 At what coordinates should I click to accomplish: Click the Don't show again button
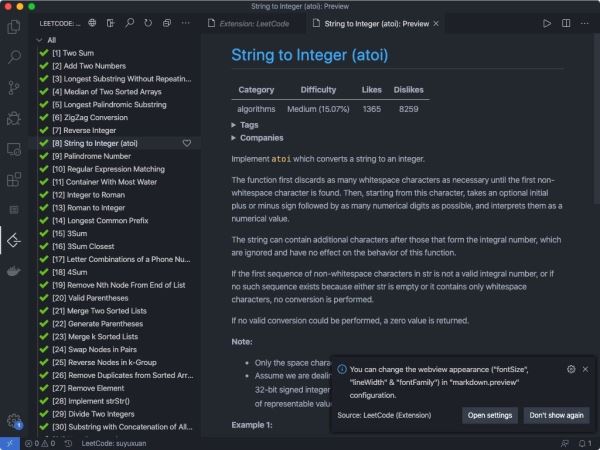click(x=556, y=415)
